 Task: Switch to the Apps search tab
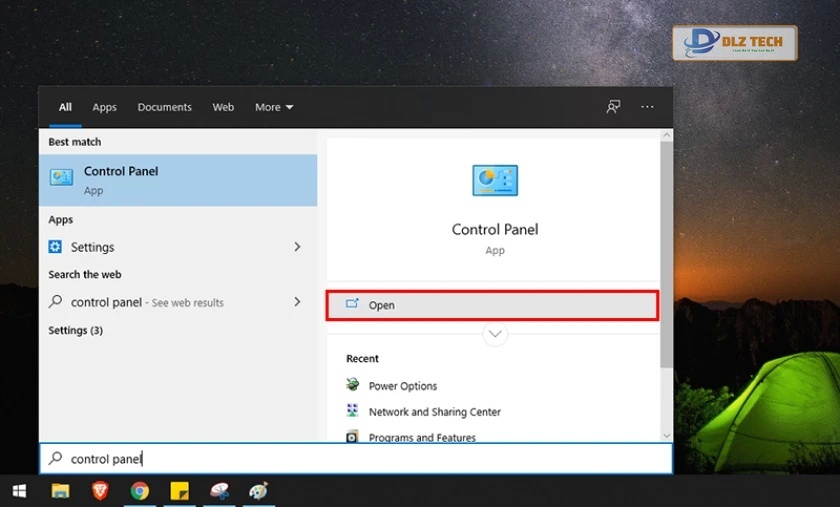pyautogui.click(x=104, y=107)
